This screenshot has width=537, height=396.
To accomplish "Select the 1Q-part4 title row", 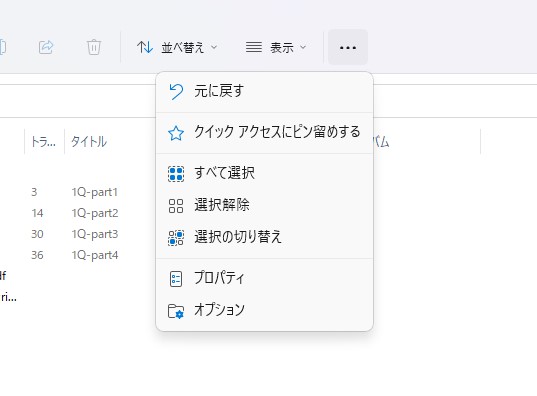I will pyautogui.click(x=95, y=255).
